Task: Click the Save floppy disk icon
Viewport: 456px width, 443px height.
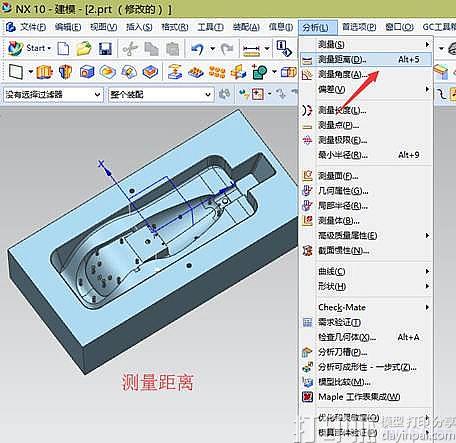Action: coord(105,49)
